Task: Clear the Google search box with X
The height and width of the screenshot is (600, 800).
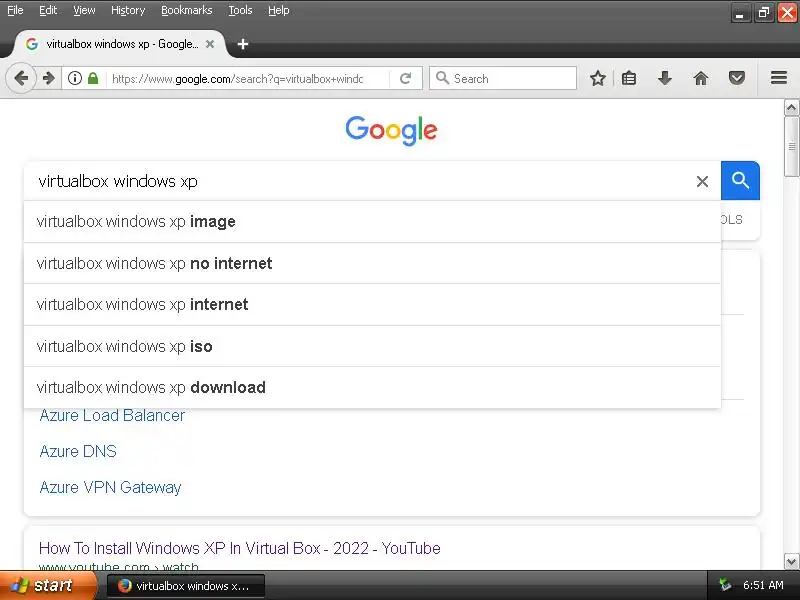Action: tap(702, 181)
